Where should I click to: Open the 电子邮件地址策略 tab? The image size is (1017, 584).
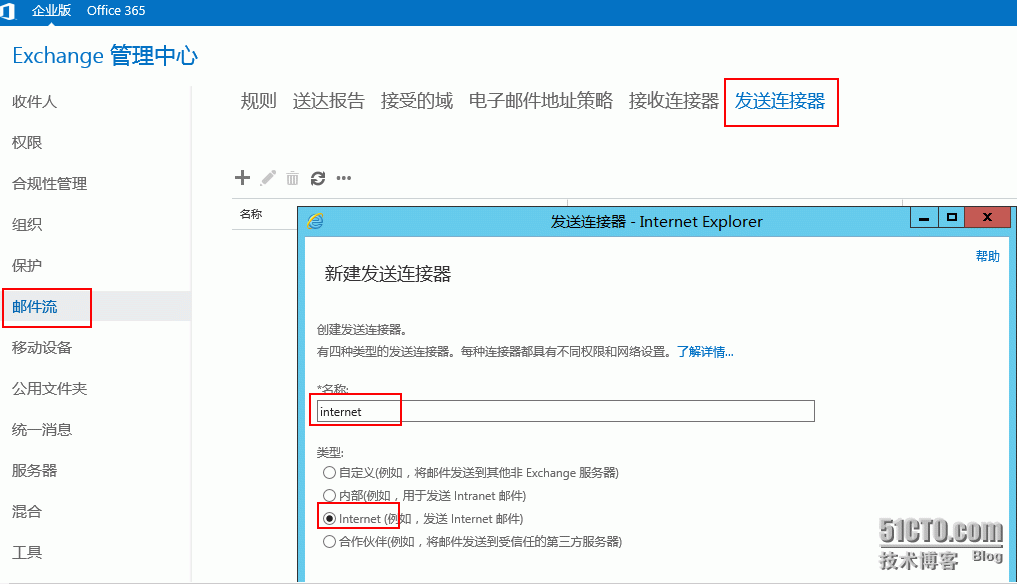541,101
